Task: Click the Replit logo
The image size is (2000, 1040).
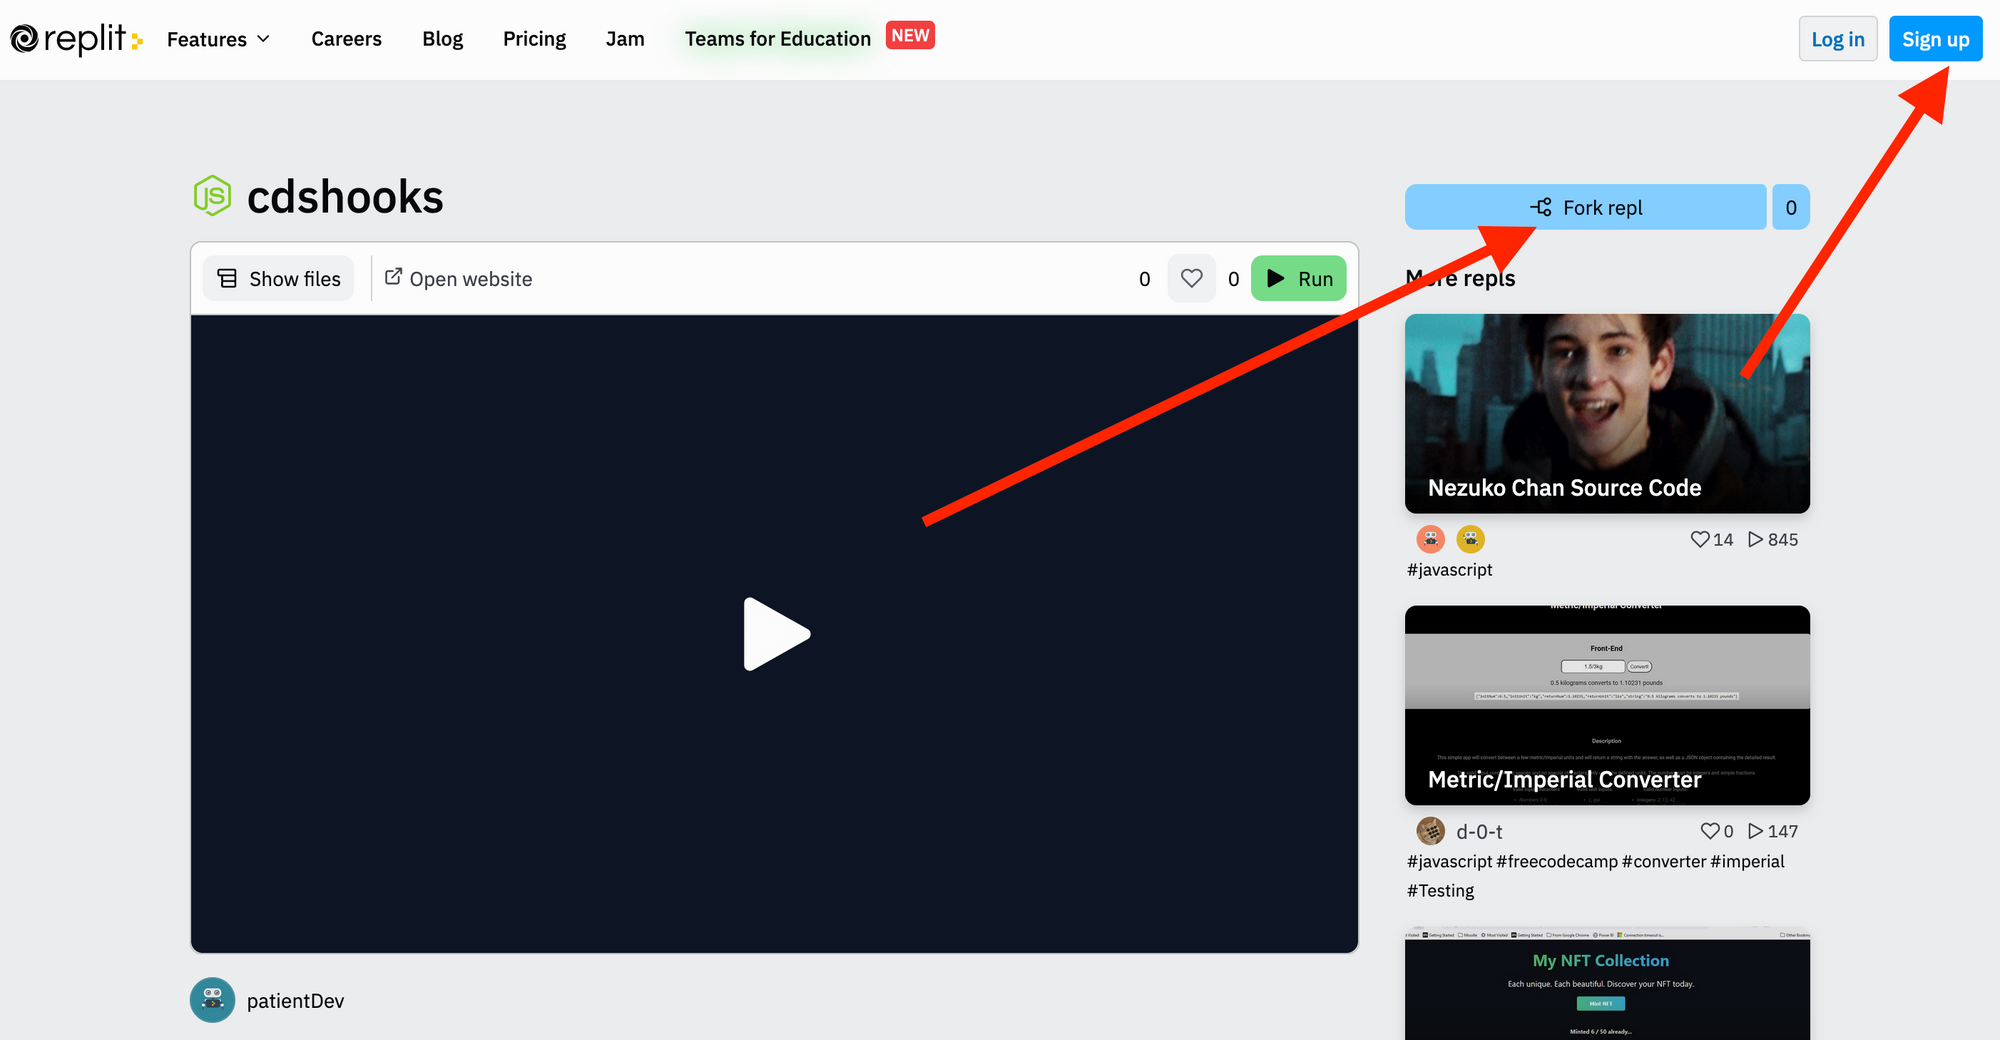Action: [76, 39]
